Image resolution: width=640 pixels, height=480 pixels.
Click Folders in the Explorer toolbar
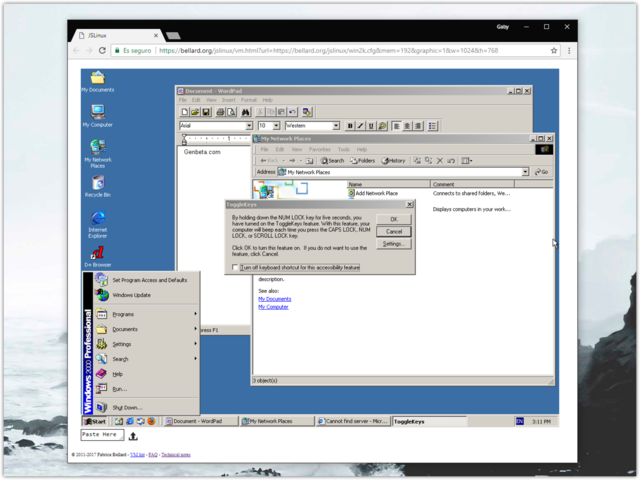[x=363, y=161]
